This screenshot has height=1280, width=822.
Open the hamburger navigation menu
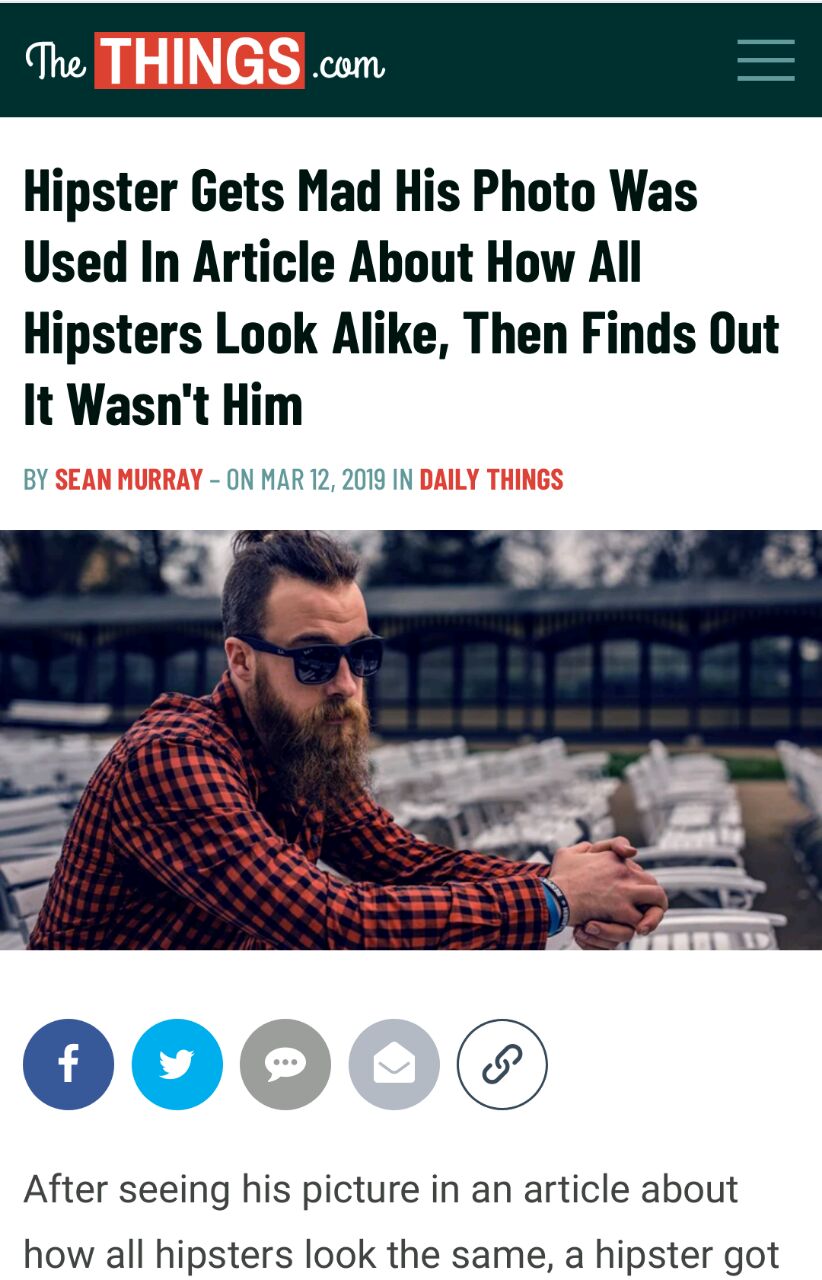click(x=766, y=60)
